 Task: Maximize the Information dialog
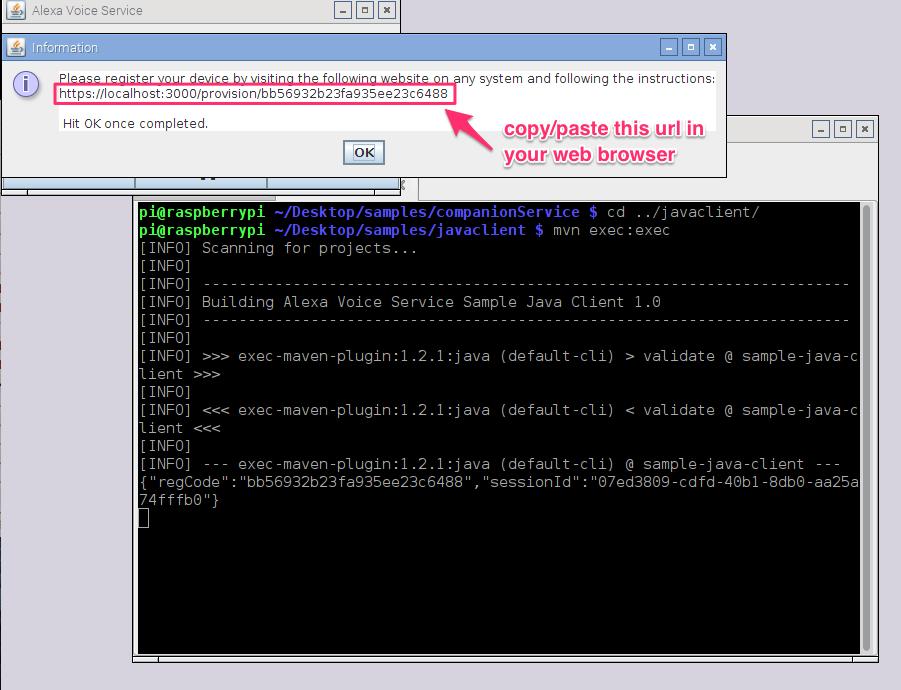pos(691,47)
